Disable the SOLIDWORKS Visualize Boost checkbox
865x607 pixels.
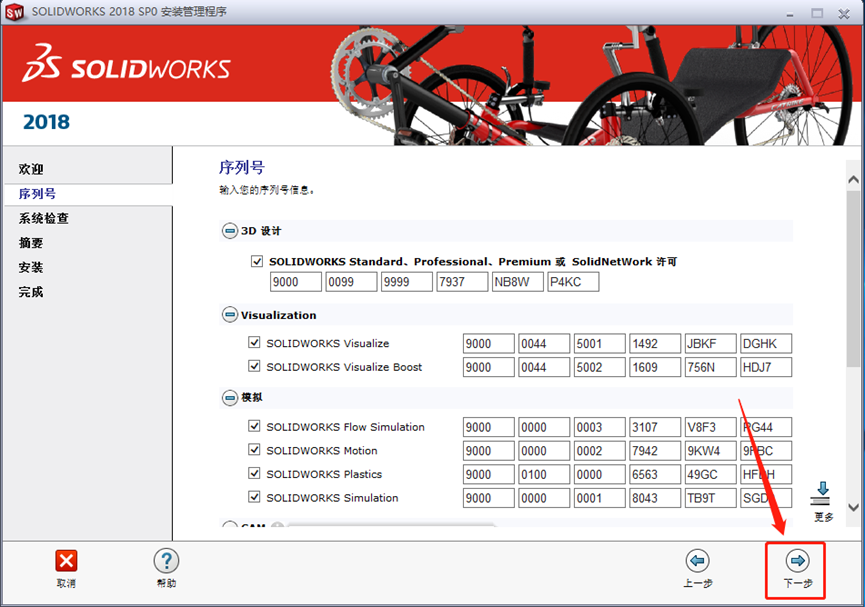(253, 367)
